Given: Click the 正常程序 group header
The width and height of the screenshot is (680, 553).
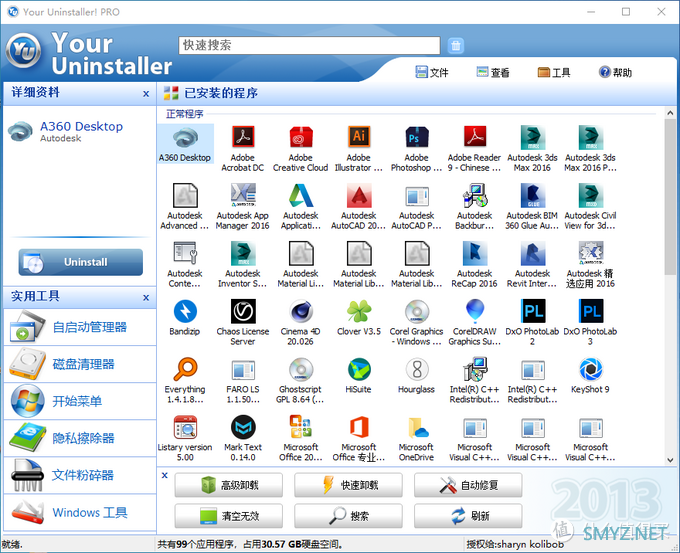Looking at the screenshot, I should [185, 114].
